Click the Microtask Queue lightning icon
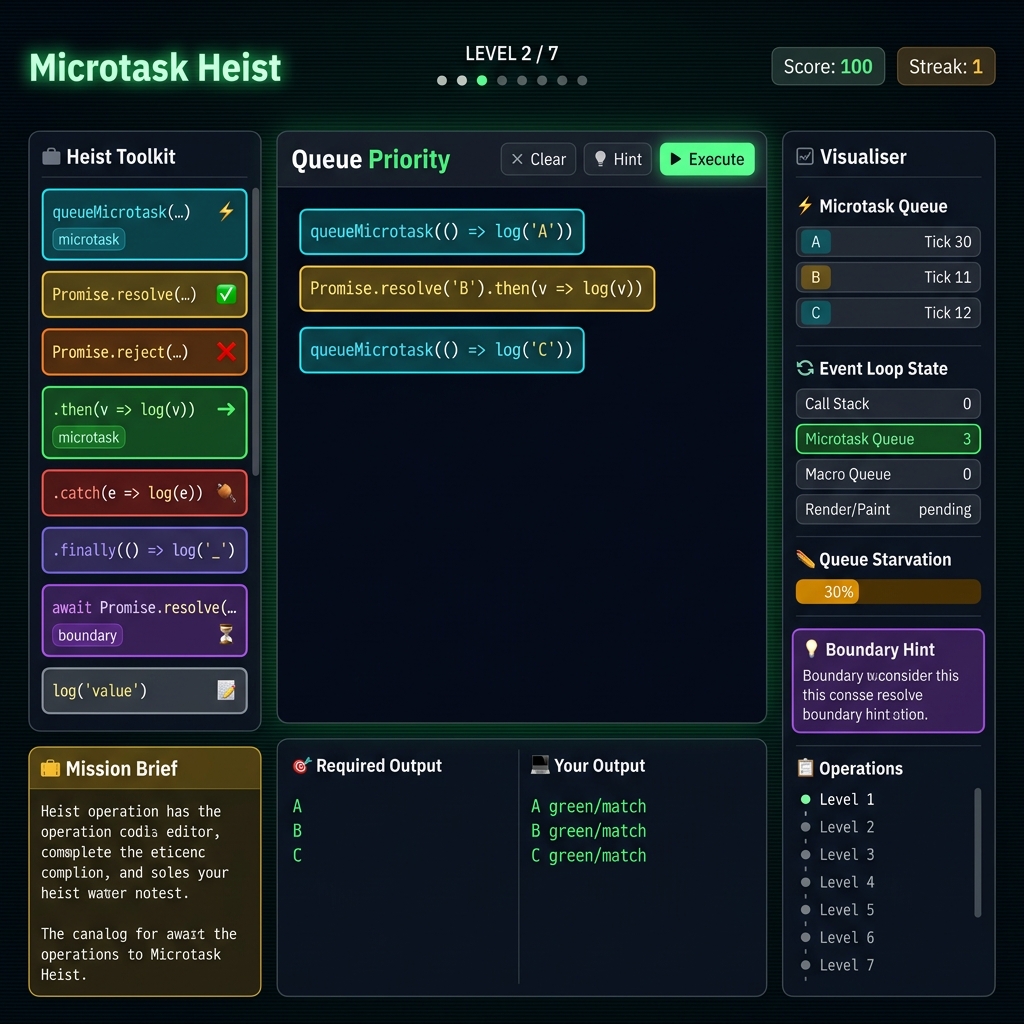This screenshot has height=1024, width=1024. point(805,206)
